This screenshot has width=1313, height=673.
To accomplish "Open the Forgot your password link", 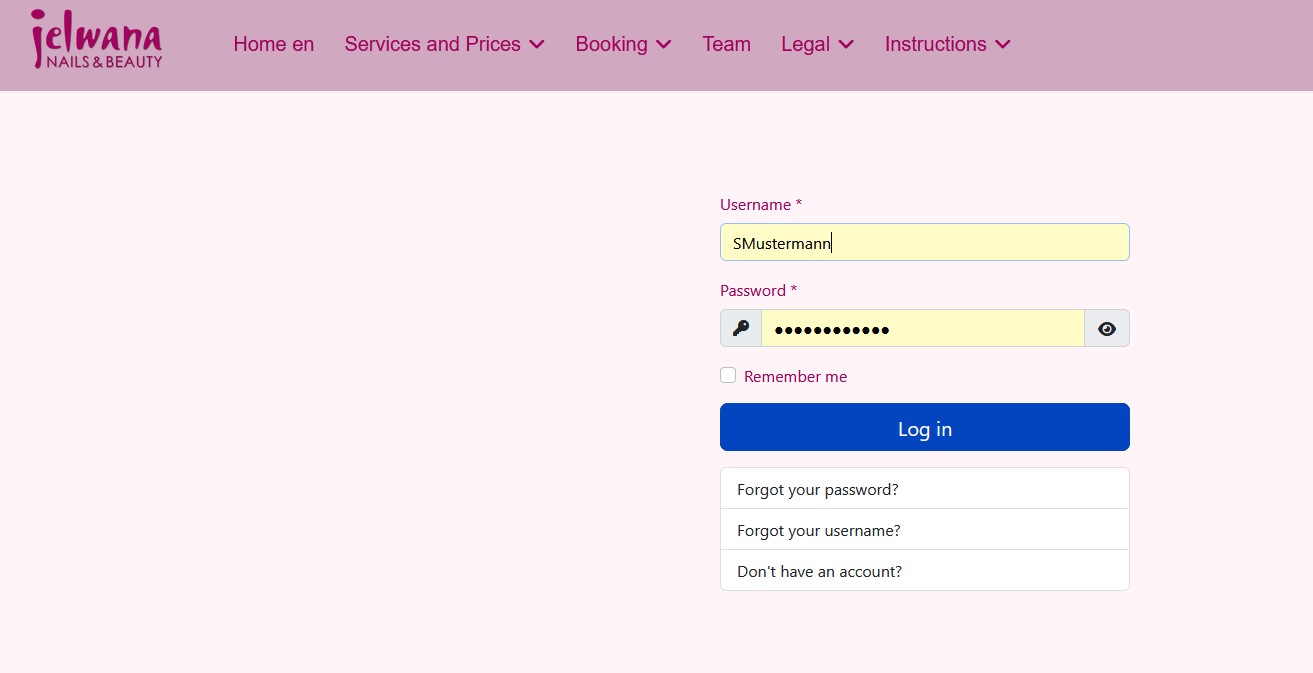I will pyautogui.click(x=817, y=489).
